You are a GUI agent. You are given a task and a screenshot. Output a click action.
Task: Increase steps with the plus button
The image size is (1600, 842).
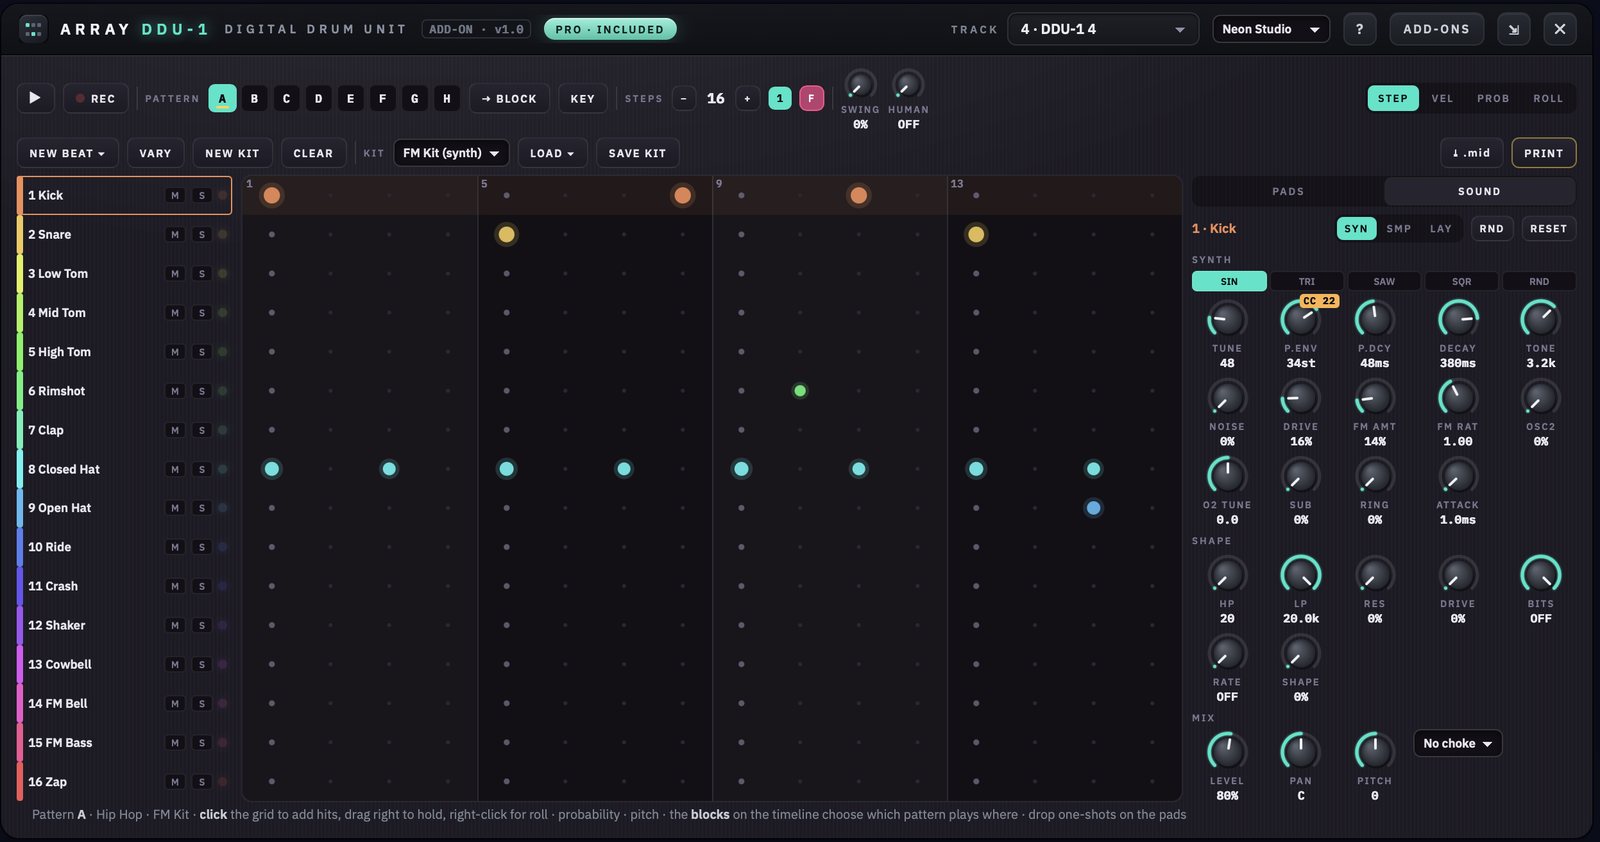click(x=747, y=98)
